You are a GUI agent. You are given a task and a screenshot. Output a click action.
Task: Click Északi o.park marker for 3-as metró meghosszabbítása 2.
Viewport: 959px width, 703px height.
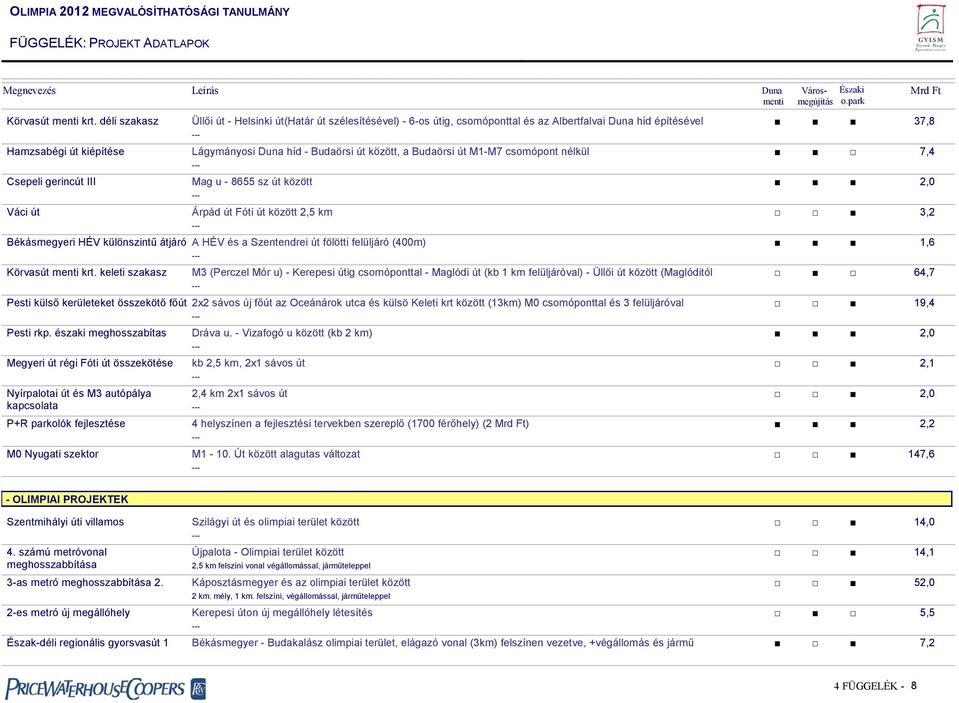click(853, 583)
